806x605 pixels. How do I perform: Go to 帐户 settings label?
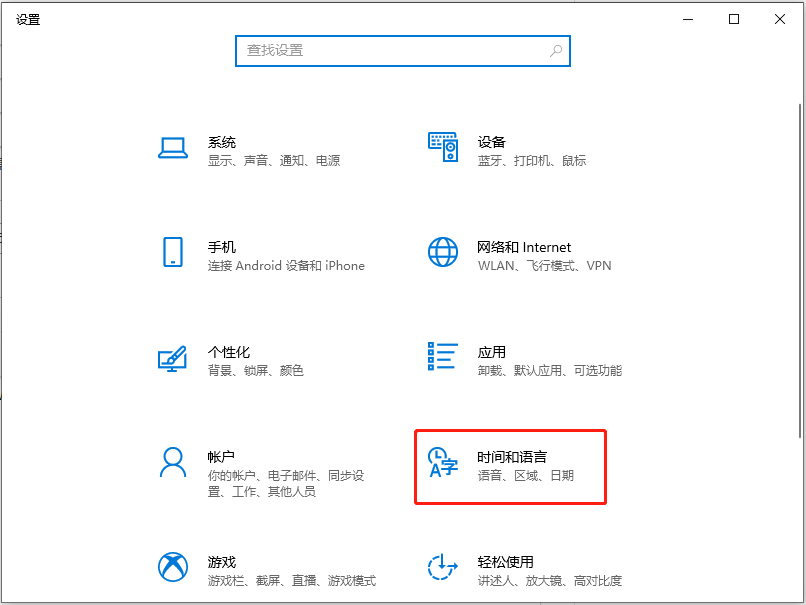[222, 457]
